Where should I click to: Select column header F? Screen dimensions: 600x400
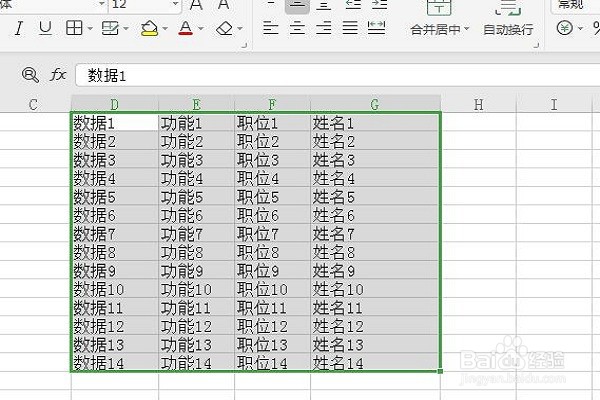click(272, 104)
